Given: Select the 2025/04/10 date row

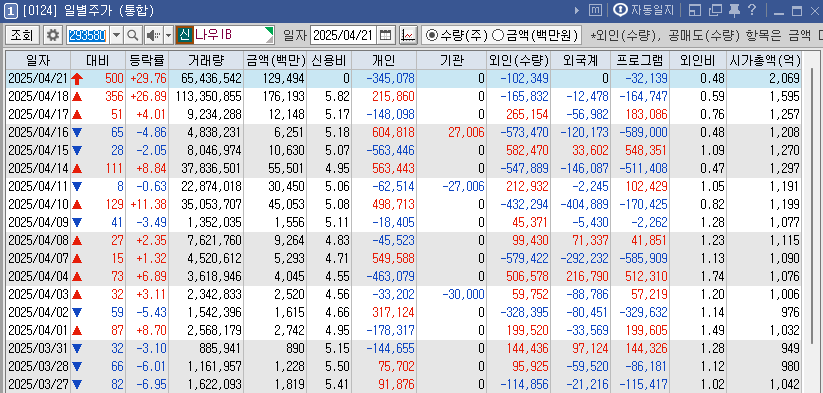Looking at the screenshot, I should pos(403,205).
